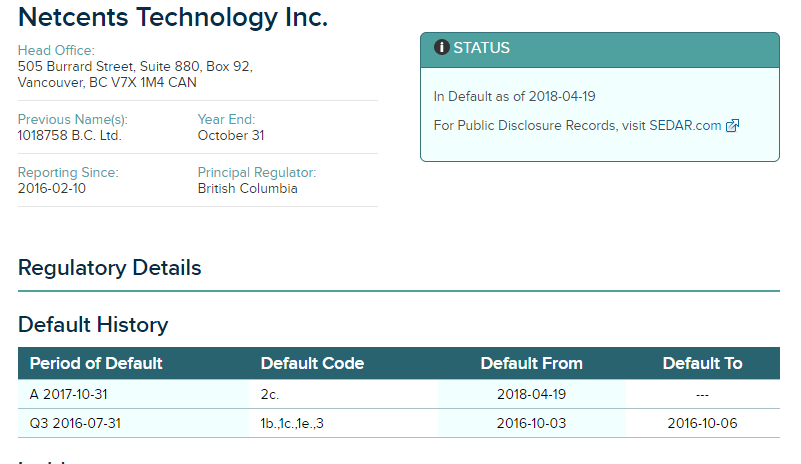Click the Q3 2016-07-31 default period row
Viewport: 801px width, 464px height.
(74, 423)
